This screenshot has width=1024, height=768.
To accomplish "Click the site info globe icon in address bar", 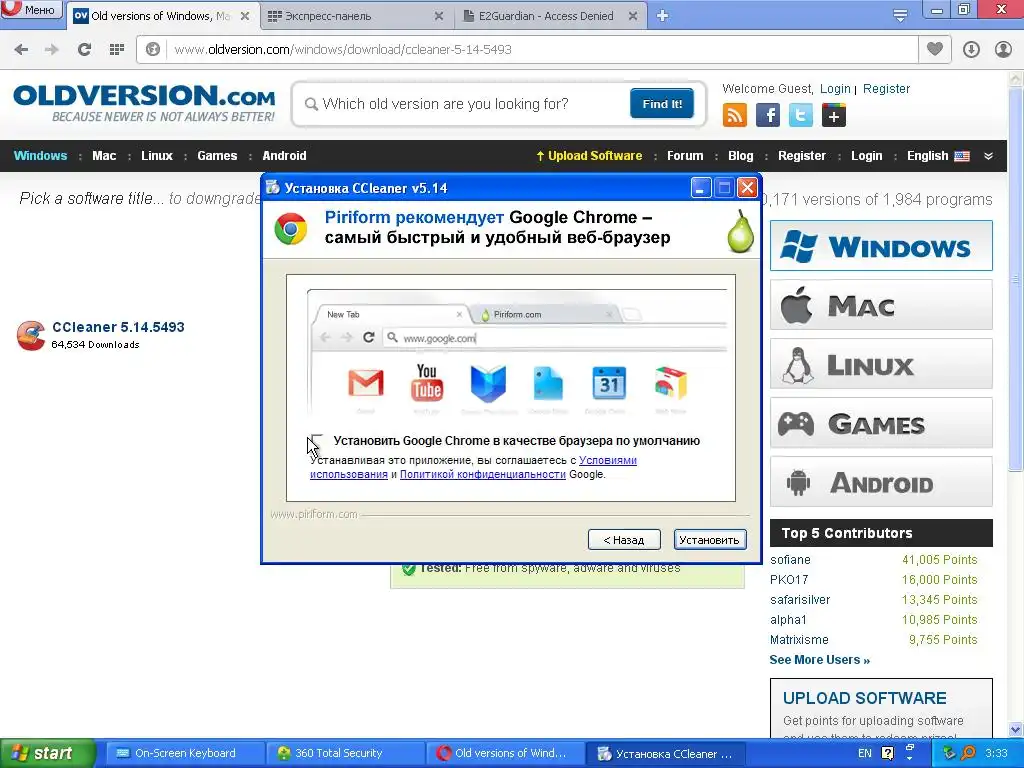I will 153,49.
